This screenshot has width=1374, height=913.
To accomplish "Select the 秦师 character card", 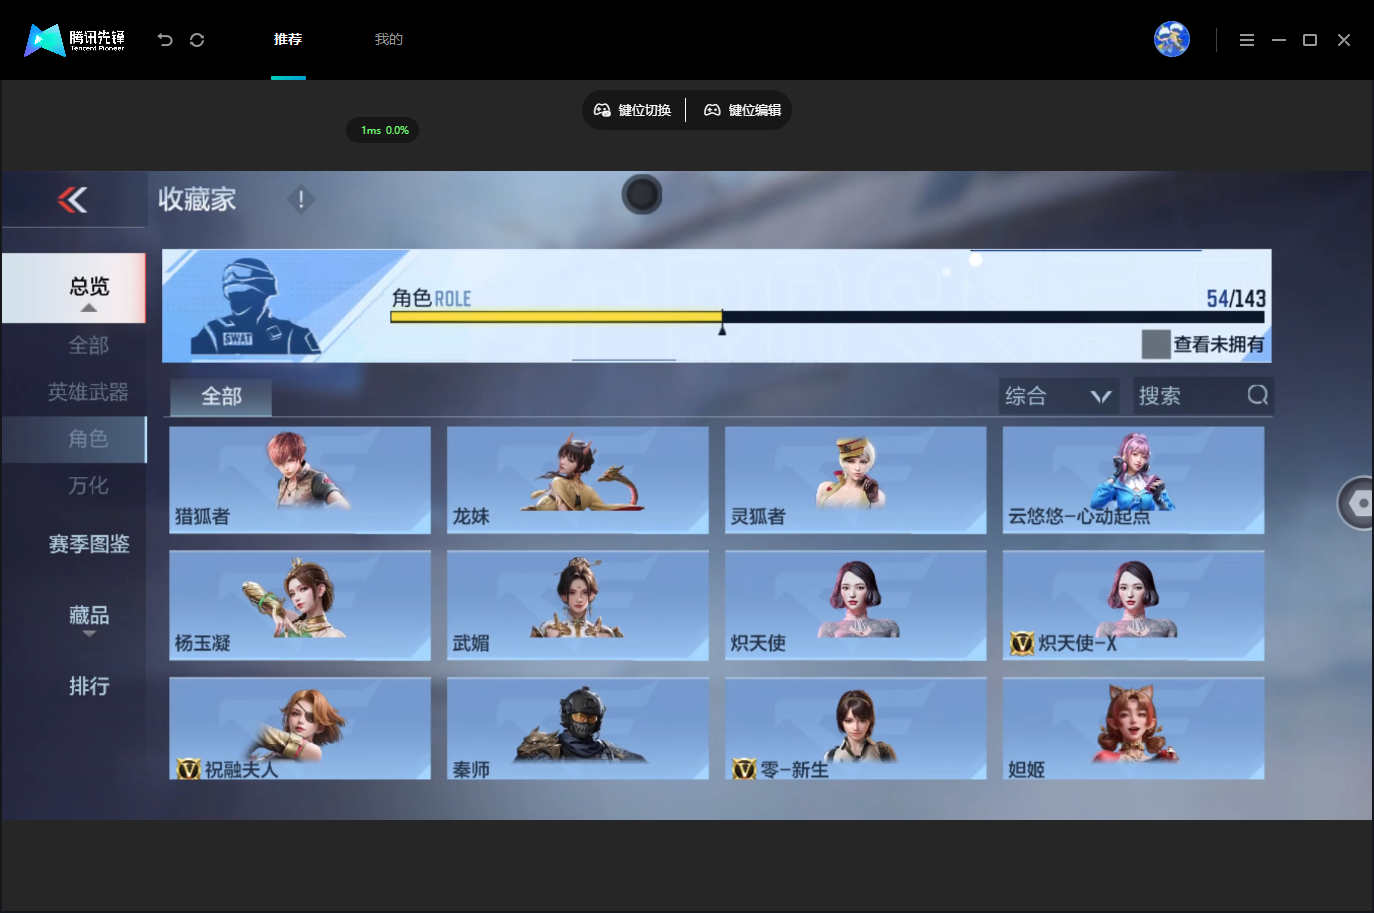I will tap(578, 728).
